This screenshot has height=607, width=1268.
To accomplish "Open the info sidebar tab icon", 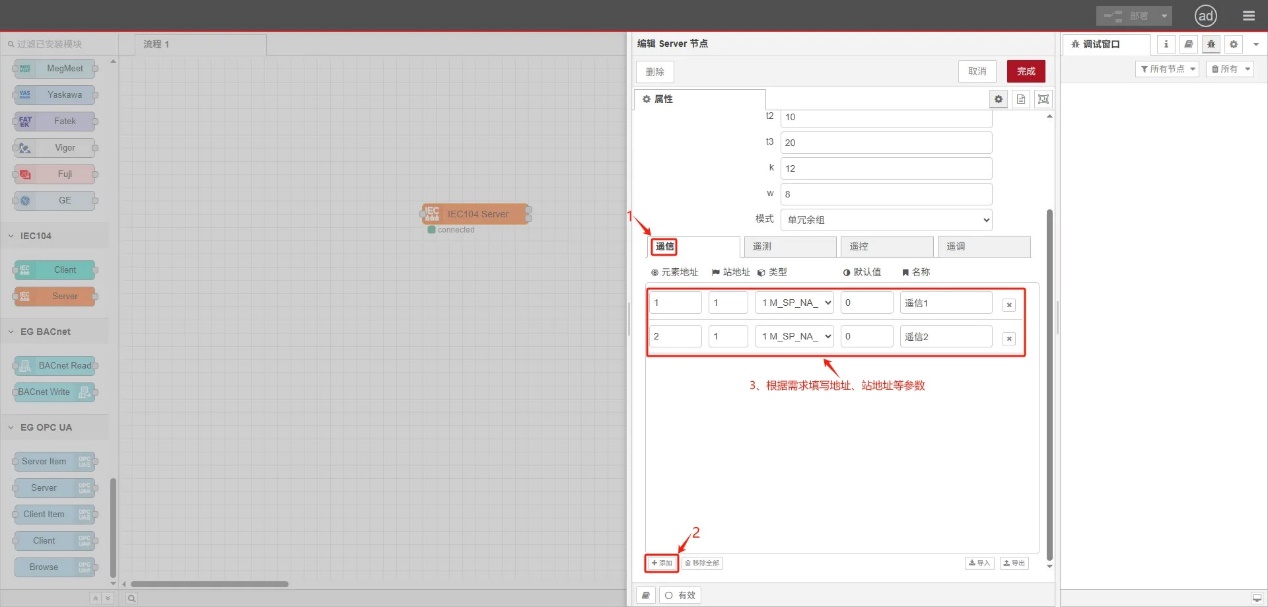I will tap(1166, 44).
